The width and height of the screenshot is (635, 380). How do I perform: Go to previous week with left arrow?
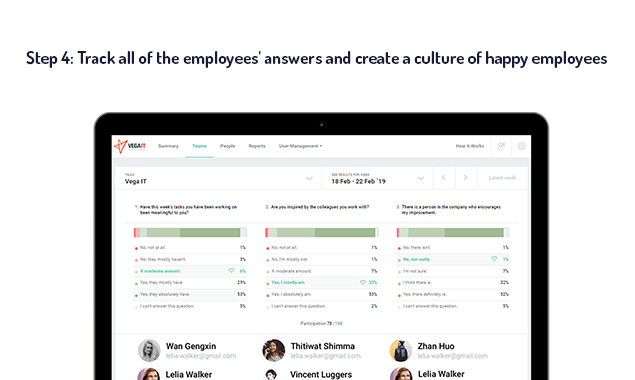pos(444,178)
